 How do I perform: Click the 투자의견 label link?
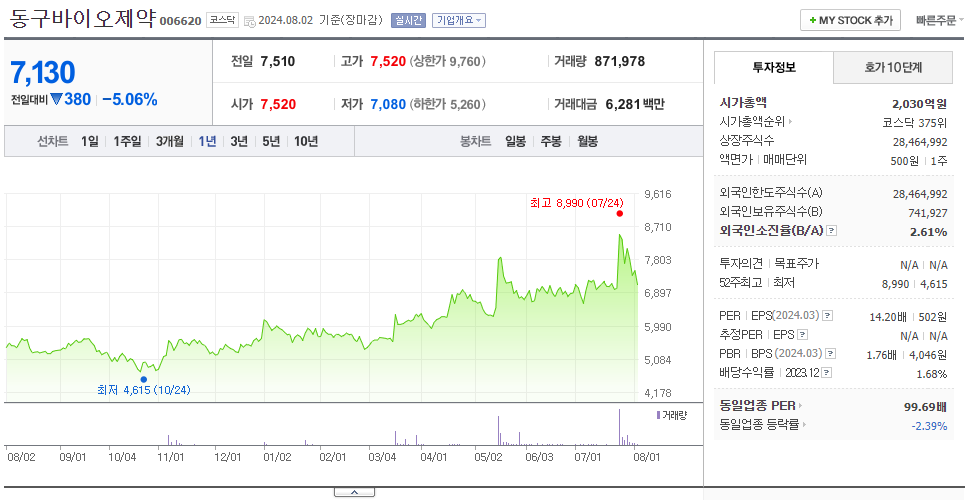tap(741, 264)
